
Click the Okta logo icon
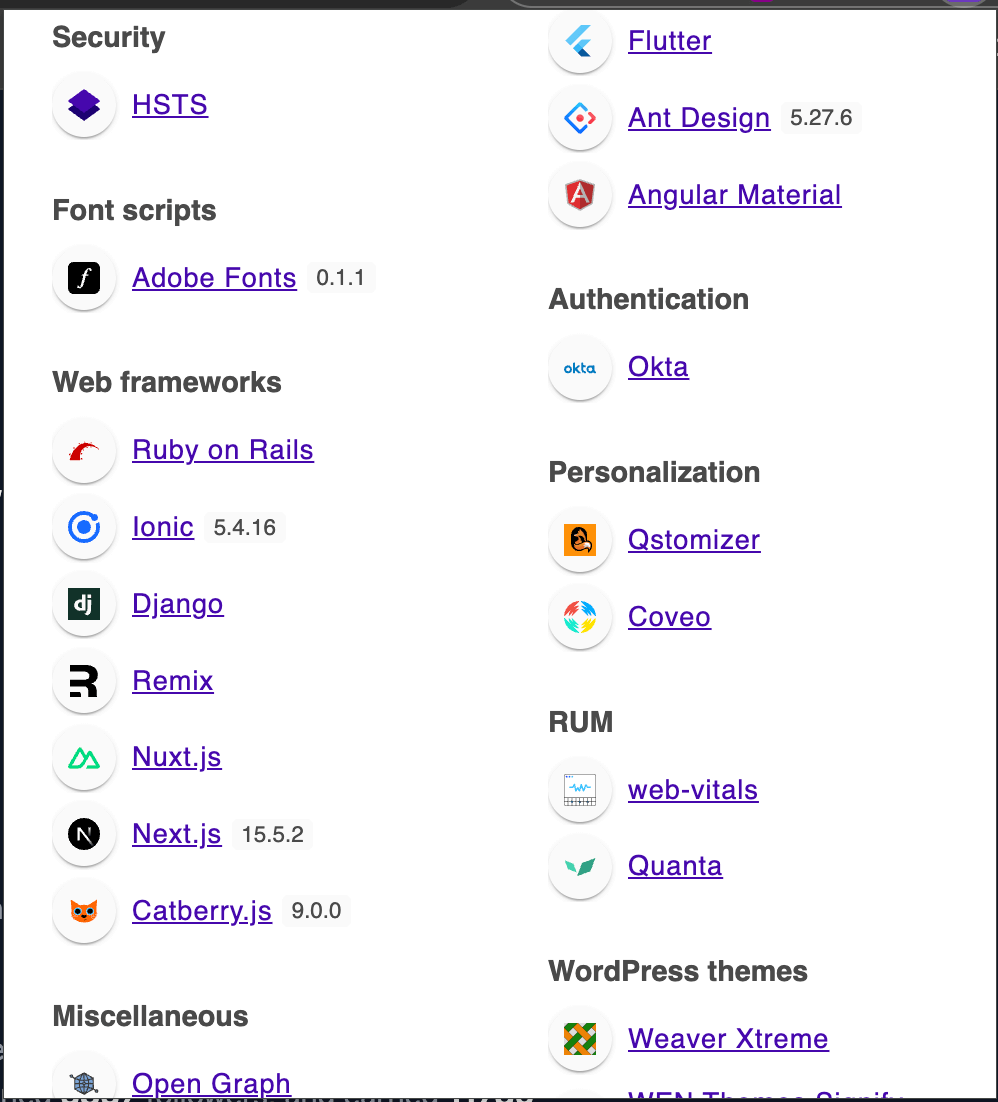pos(580,367)
